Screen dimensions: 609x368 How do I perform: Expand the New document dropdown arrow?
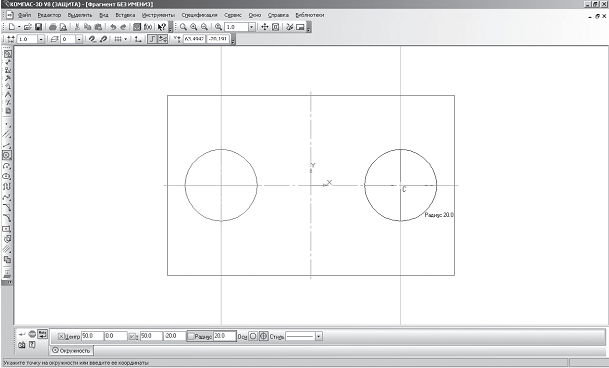coord(19,27)
